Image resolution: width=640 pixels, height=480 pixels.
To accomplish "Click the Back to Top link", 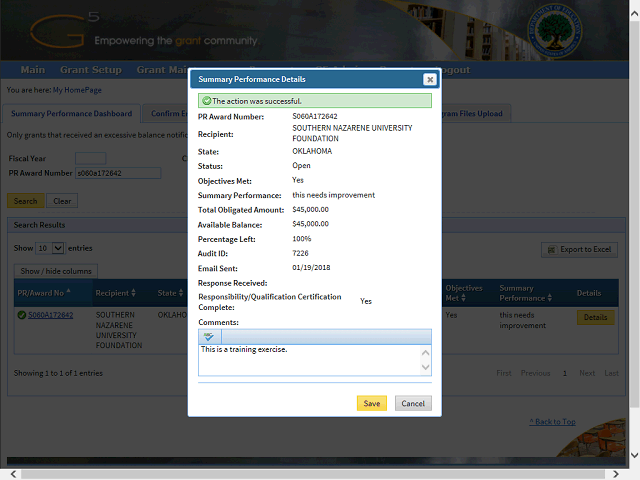I will 553,422.
